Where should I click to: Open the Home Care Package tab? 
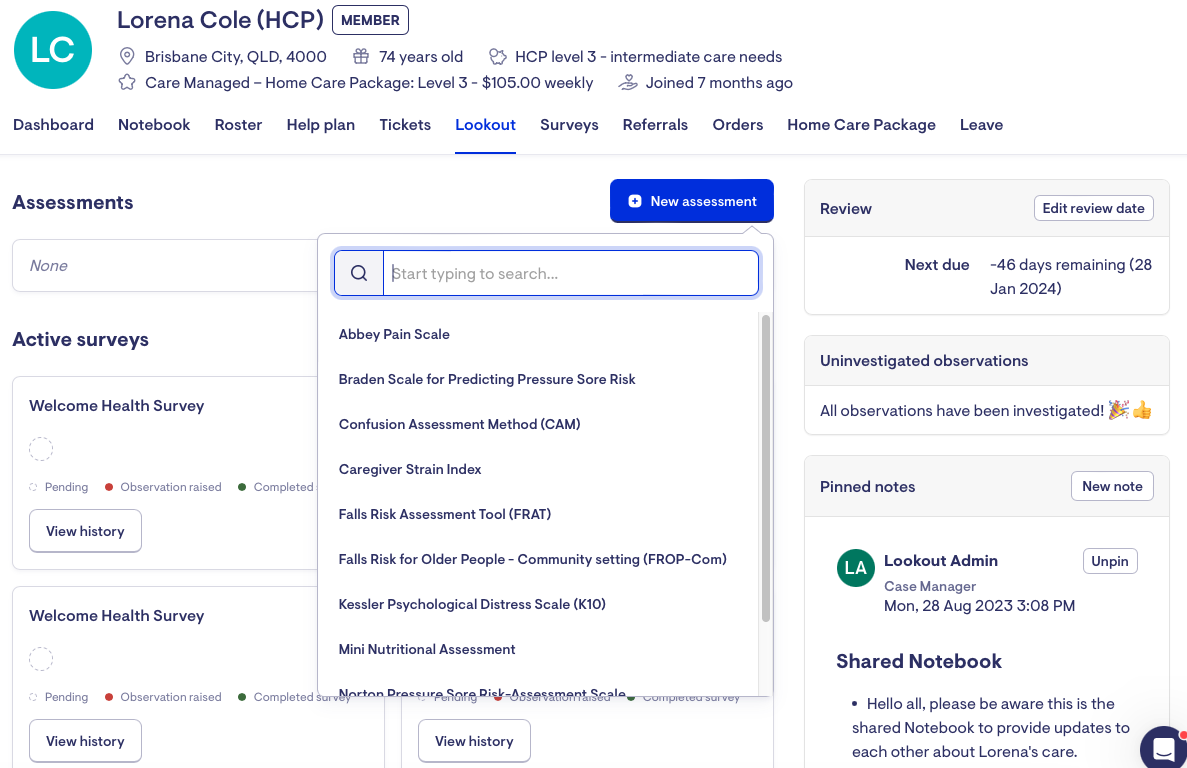click(861, 125)
